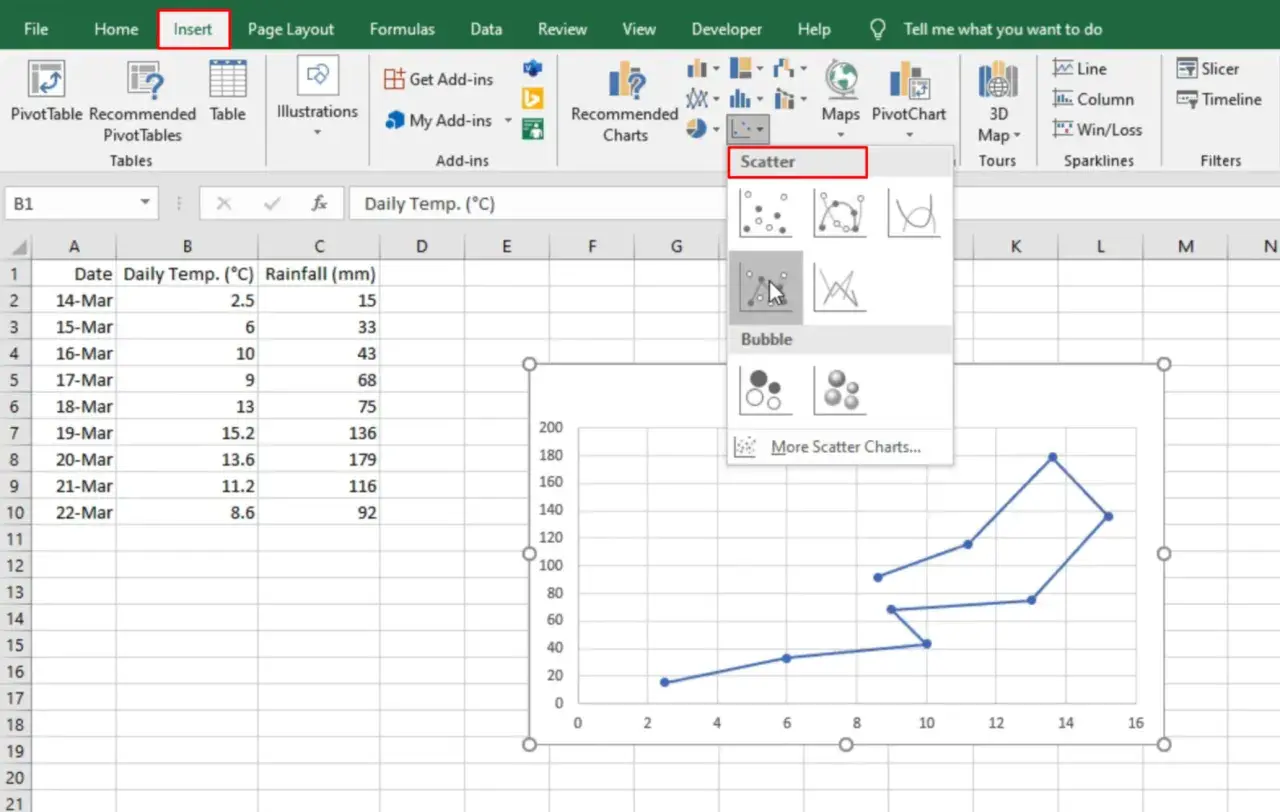Open the Name Box dropdown arrow

pyautogui.click(x=146, y=203)
